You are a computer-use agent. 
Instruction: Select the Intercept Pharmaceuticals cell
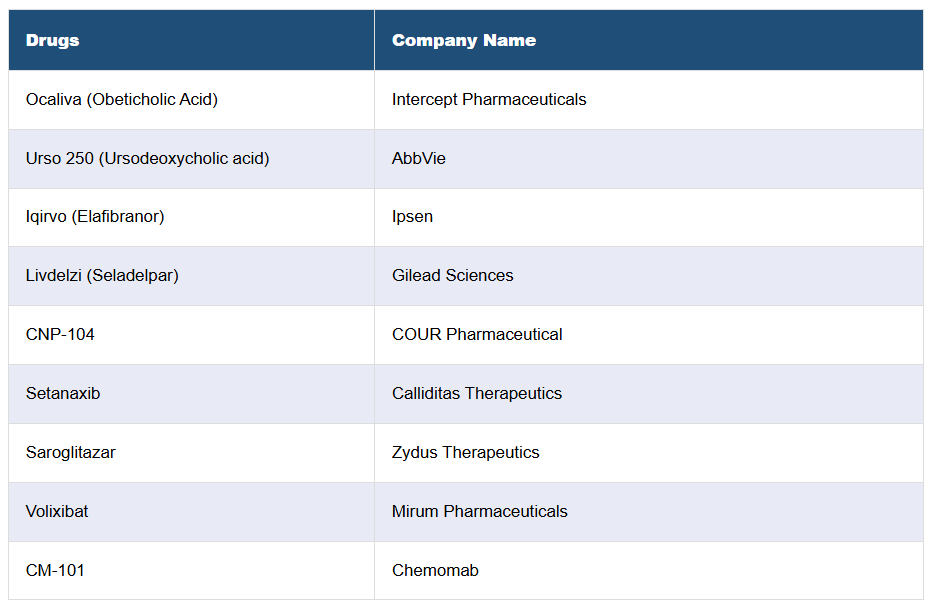(489, 100)
